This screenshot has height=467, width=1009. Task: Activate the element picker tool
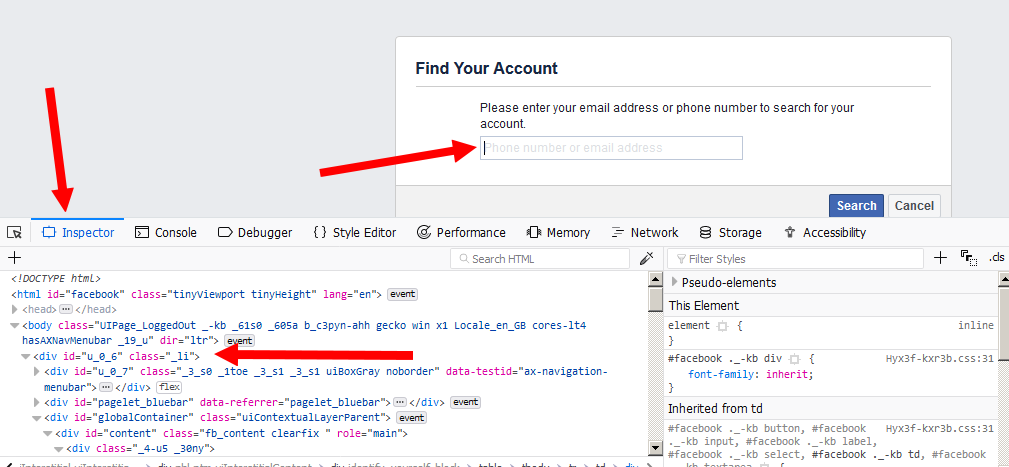point(14,233)
